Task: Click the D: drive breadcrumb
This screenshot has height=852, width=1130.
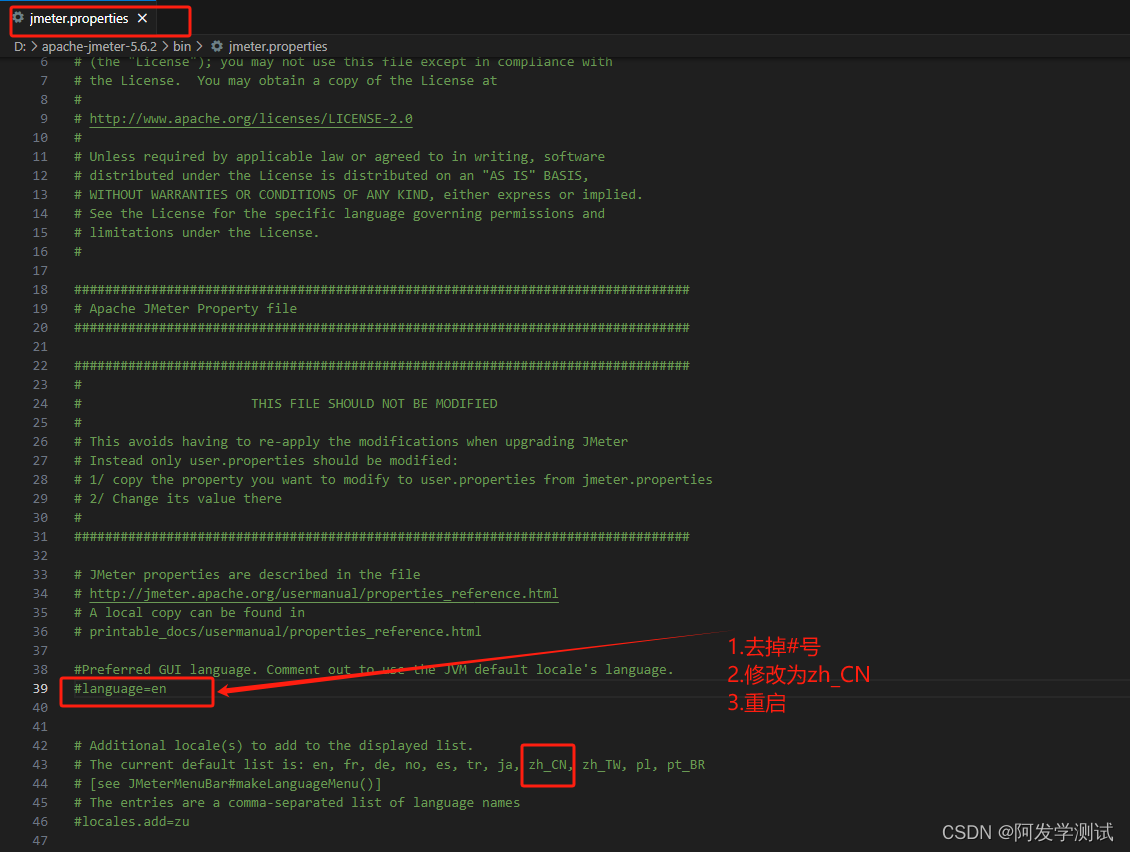Action: point(19,46)
